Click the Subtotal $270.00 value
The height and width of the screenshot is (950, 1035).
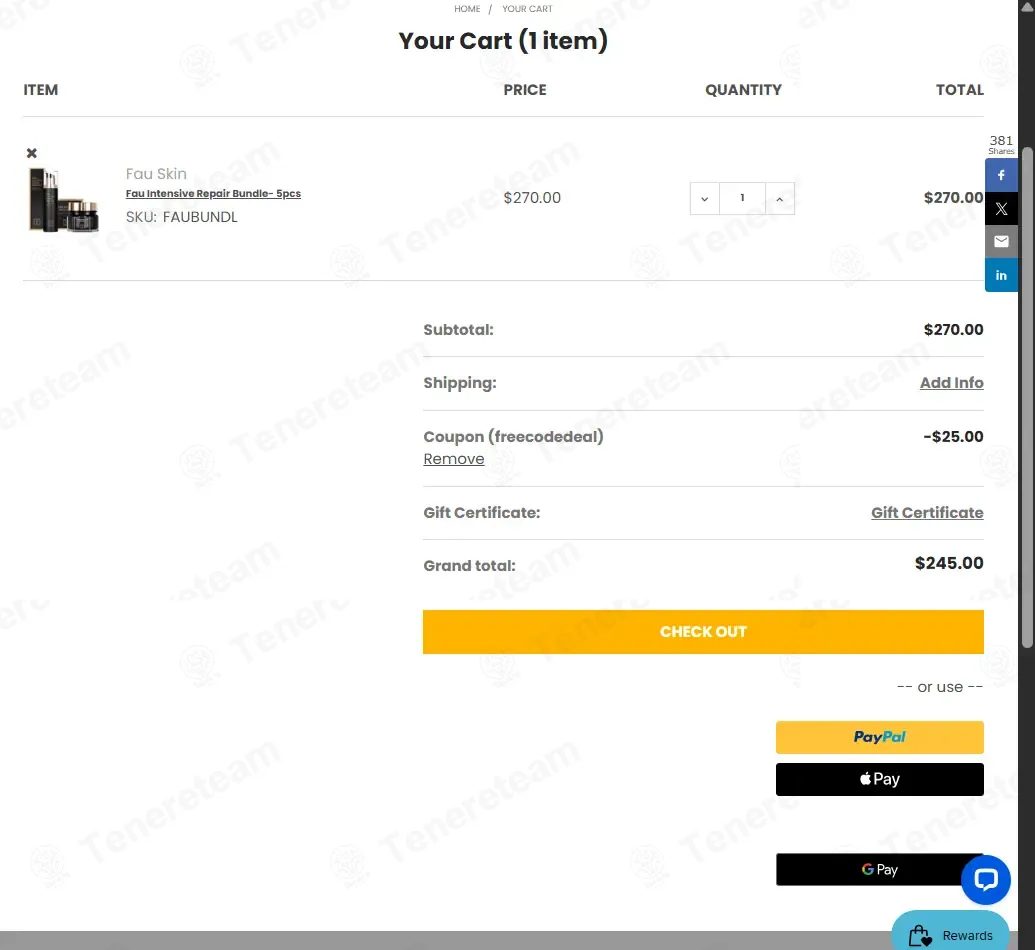953,329
